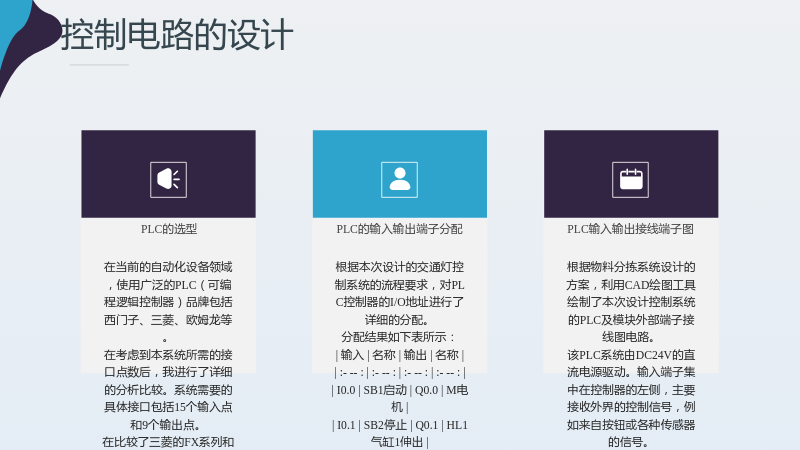
Task: Click the PLC输入输出接线端子图 heading
Action: [x=631, y=229]
